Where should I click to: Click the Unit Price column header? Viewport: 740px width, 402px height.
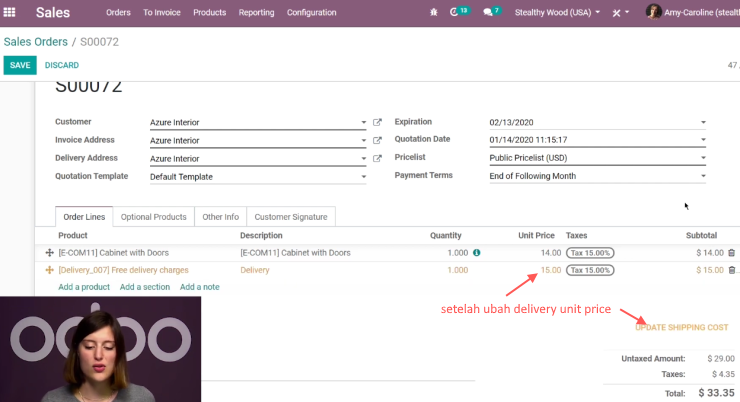pyautogui.click(x=536, y=235)
